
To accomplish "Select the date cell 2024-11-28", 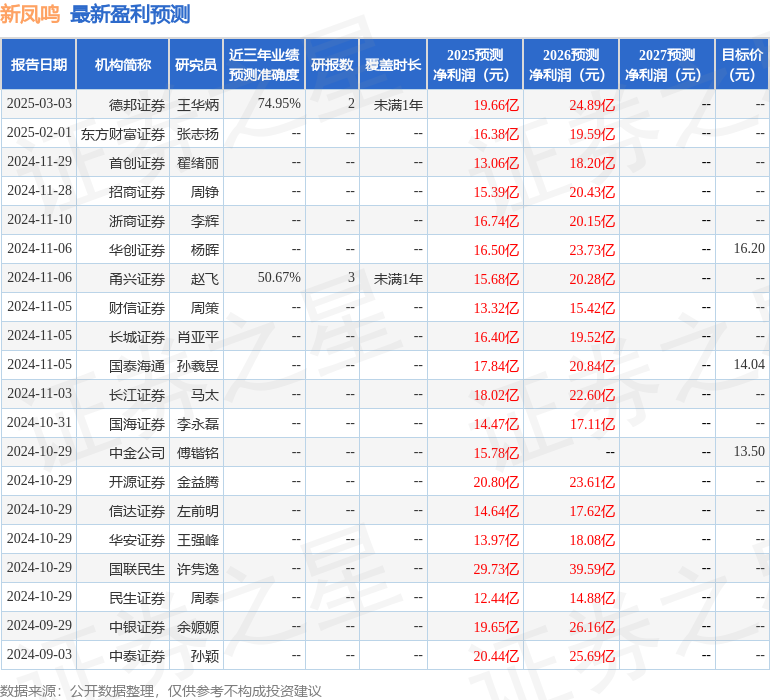I will [39, 191].
